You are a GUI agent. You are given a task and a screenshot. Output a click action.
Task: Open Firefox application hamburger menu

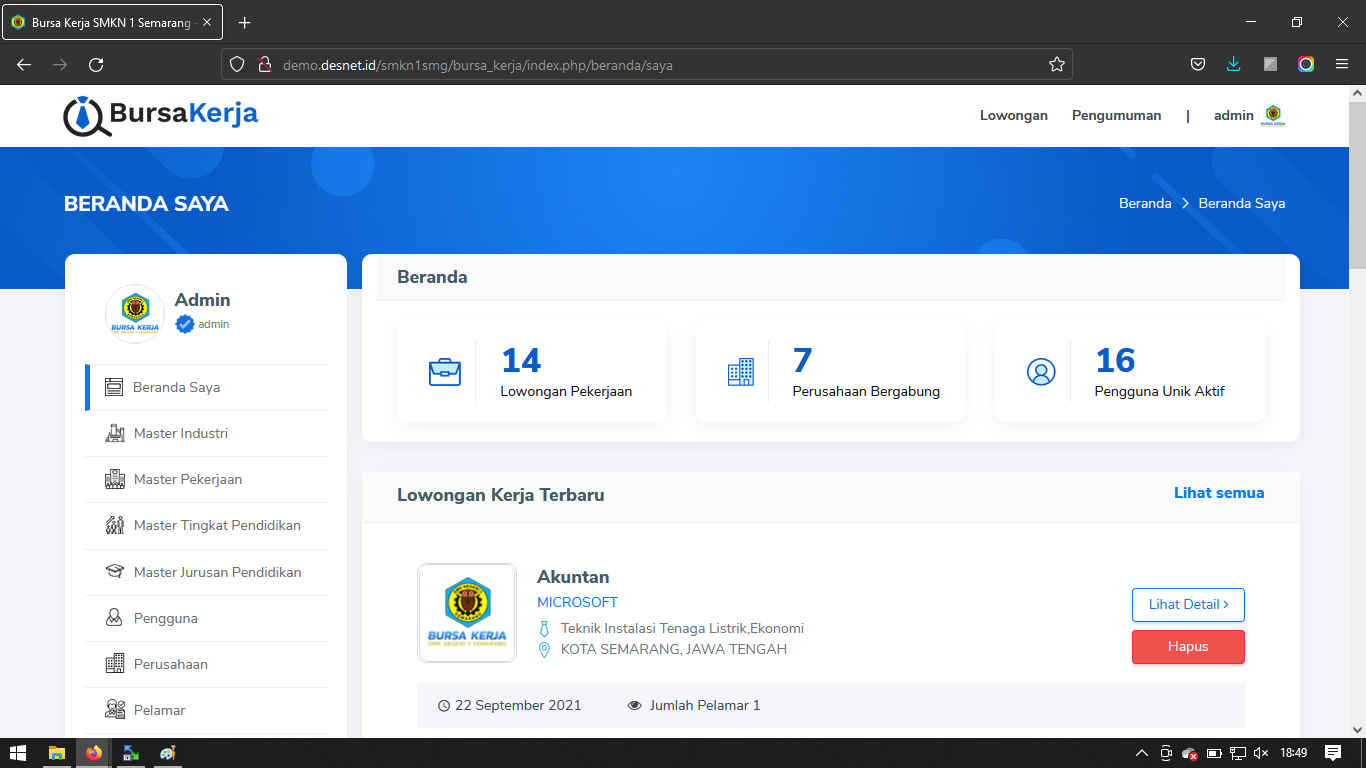point(1341,65)
